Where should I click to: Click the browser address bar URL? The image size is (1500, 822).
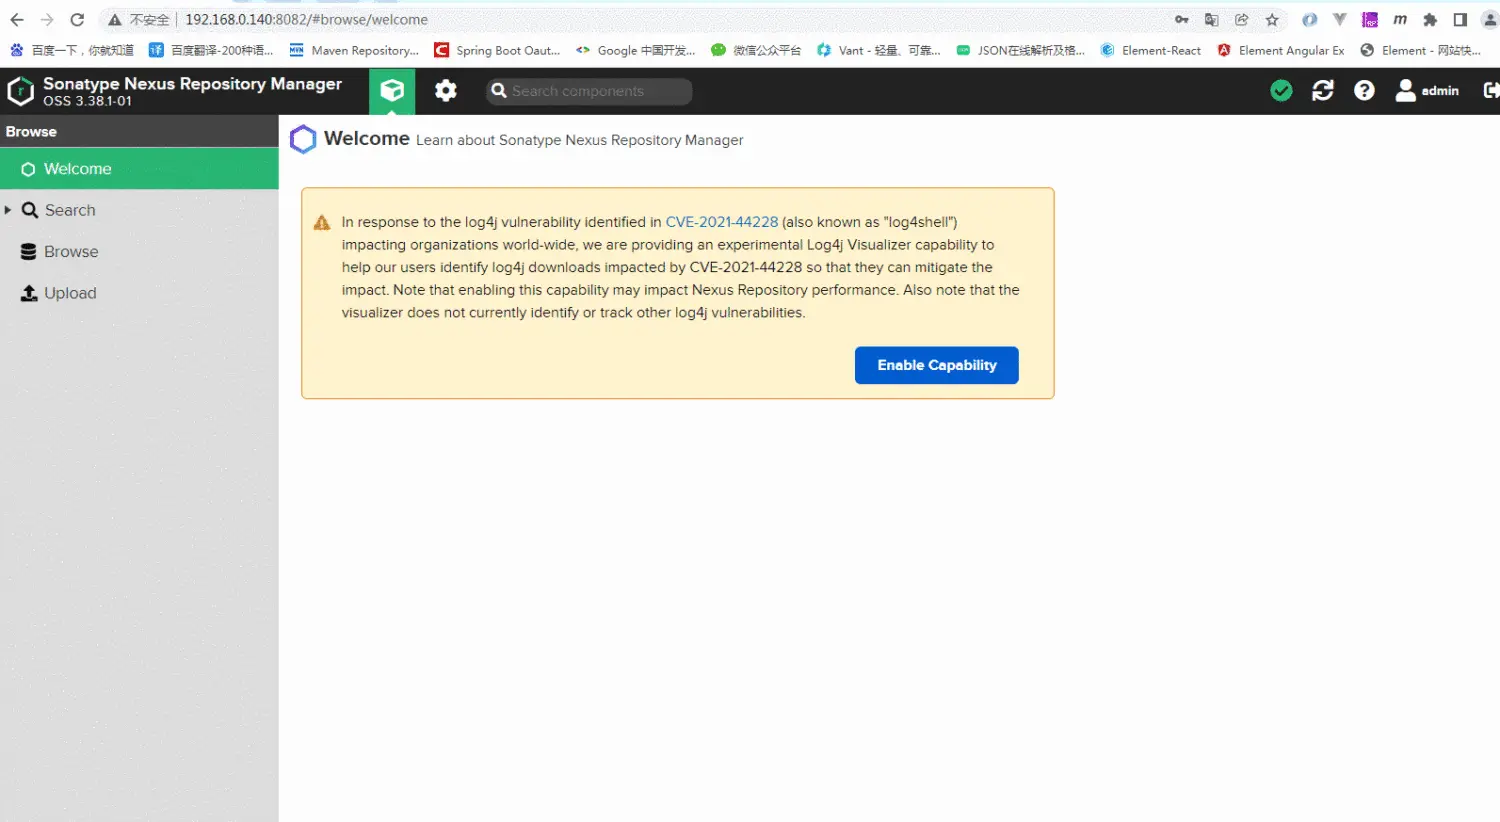tap(306, 19)
